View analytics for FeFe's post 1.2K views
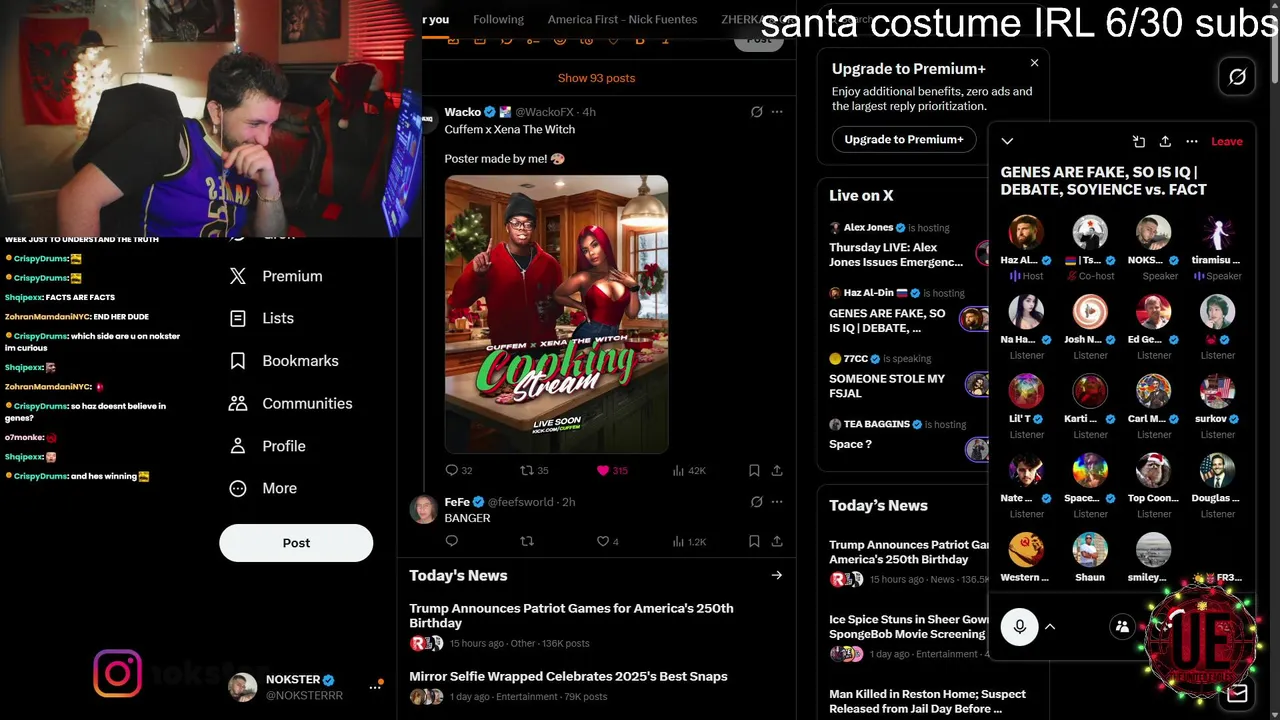The width and height of the screenshot is (1280, 720). (689, 541)
